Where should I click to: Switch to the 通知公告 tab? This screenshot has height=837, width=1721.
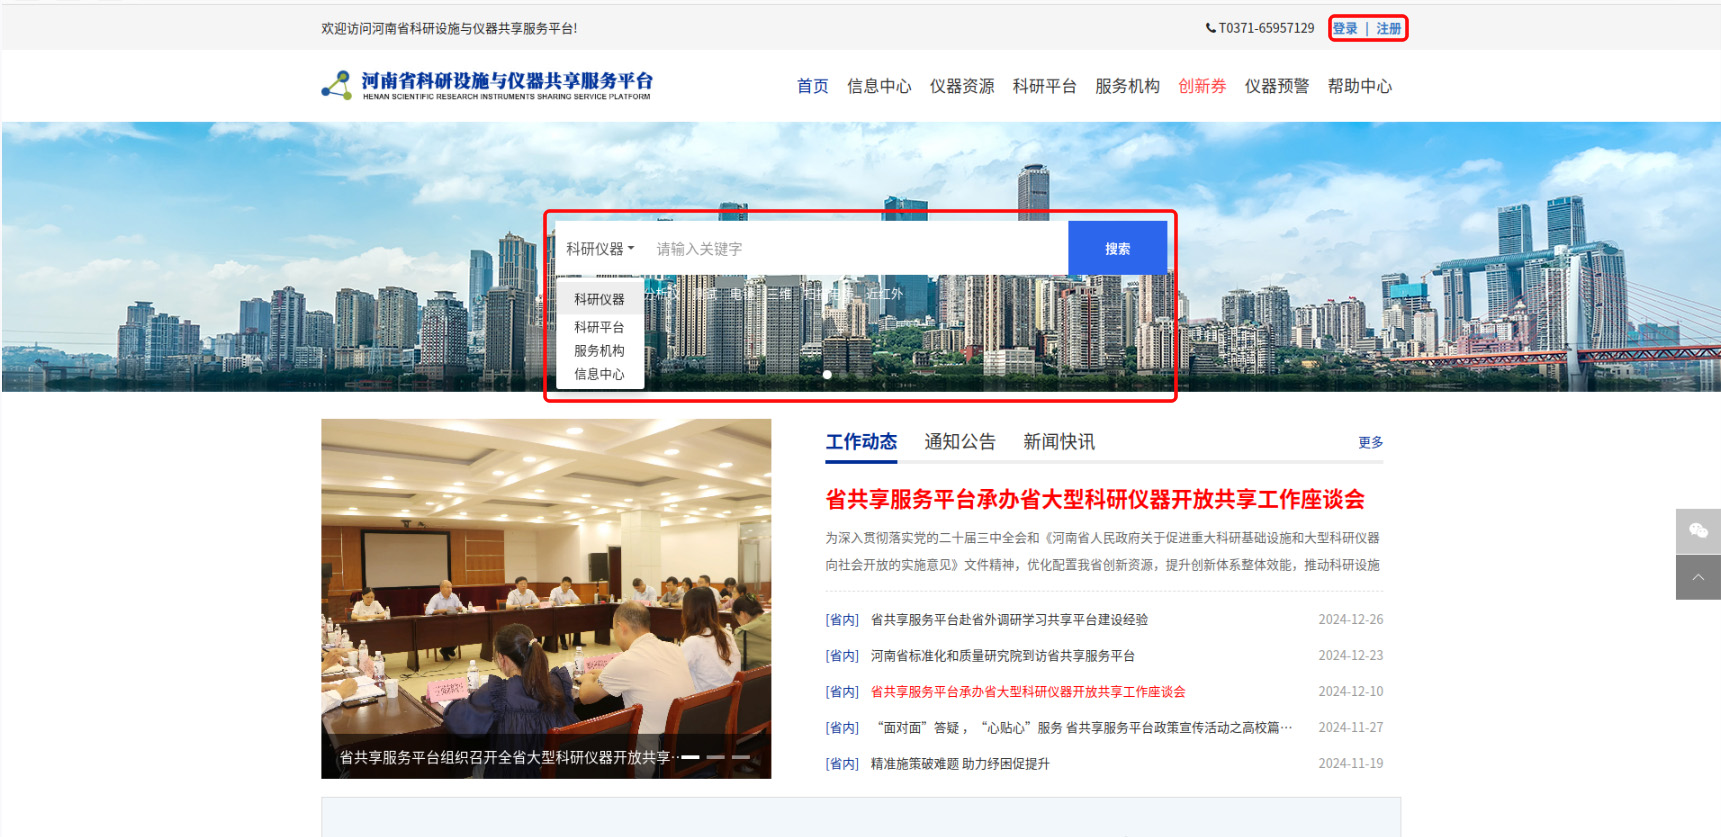959,442
